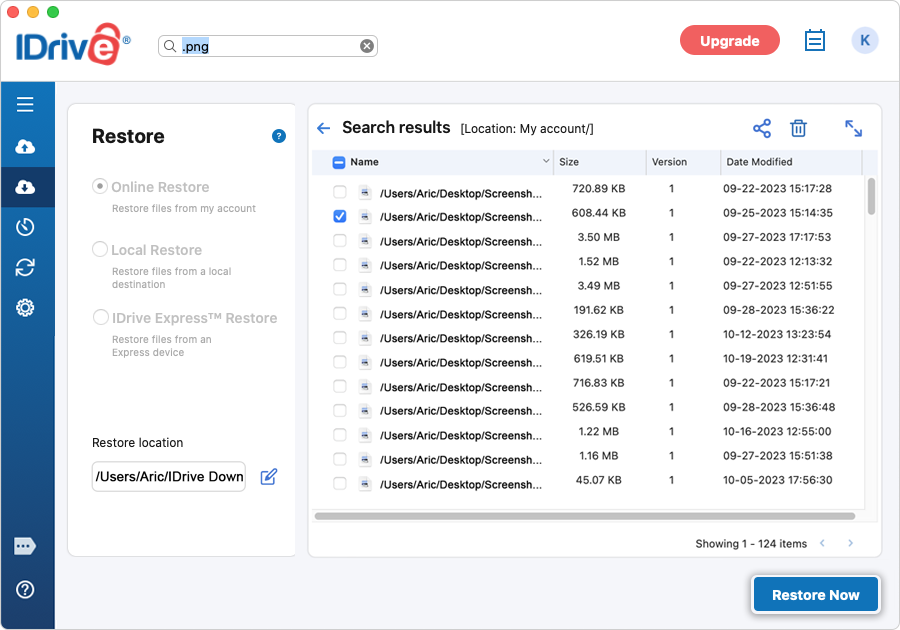Uncheck the file sized 608.44 KB
This screenshot has width=900, height=630.
click(340, 216)
